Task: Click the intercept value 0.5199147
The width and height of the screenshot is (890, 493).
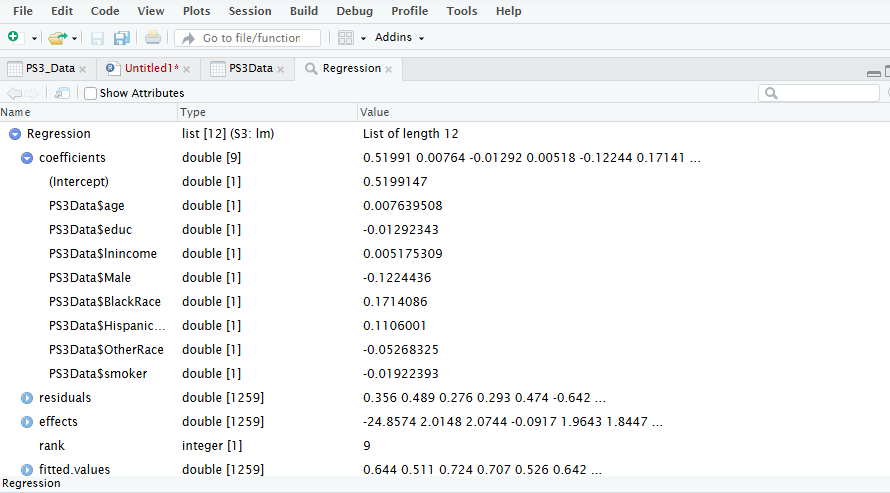Action: click(395, 182)
